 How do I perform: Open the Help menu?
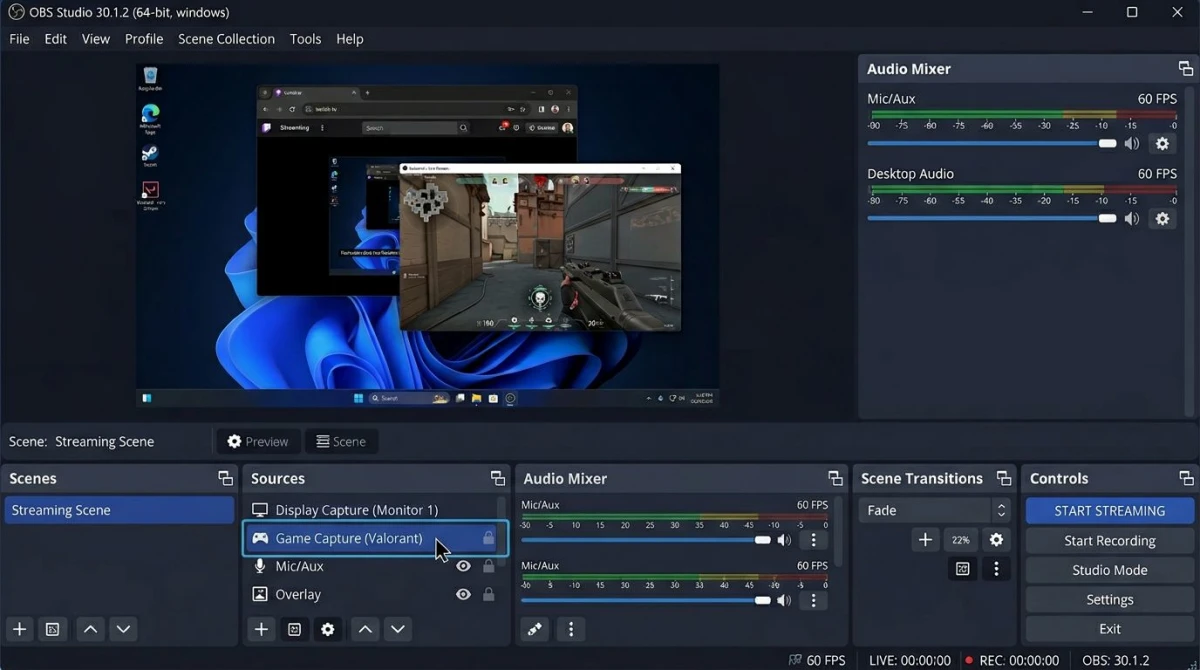350,39
